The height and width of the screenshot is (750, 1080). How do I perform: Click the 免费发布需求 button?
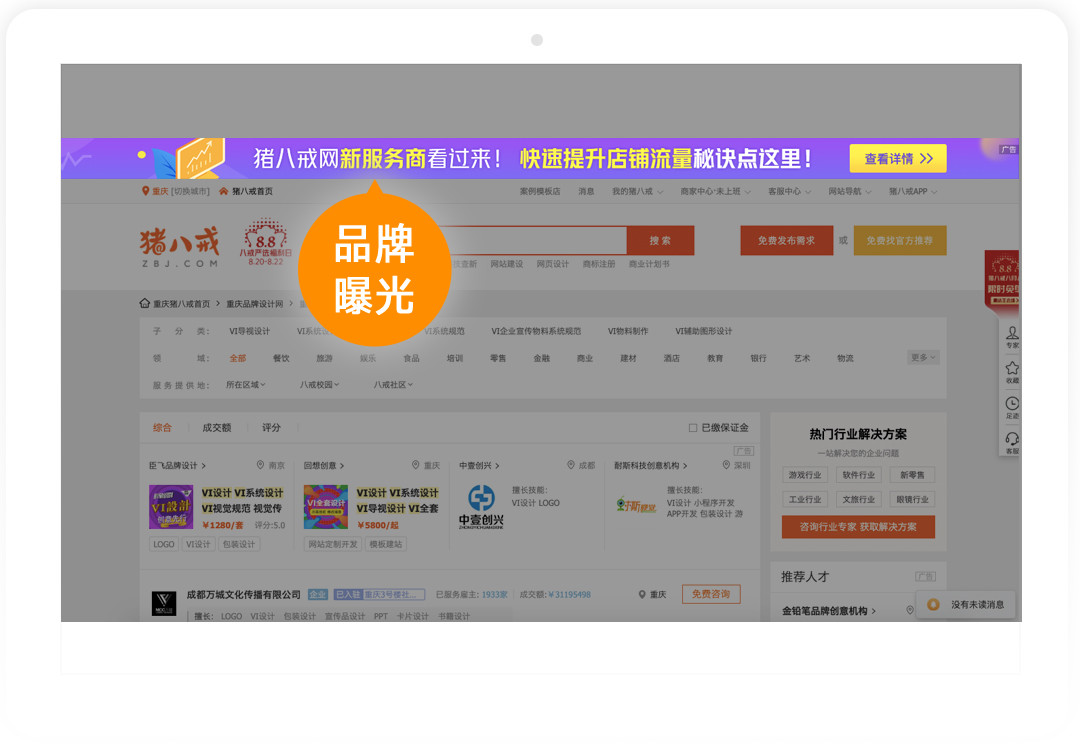(787, 240)
